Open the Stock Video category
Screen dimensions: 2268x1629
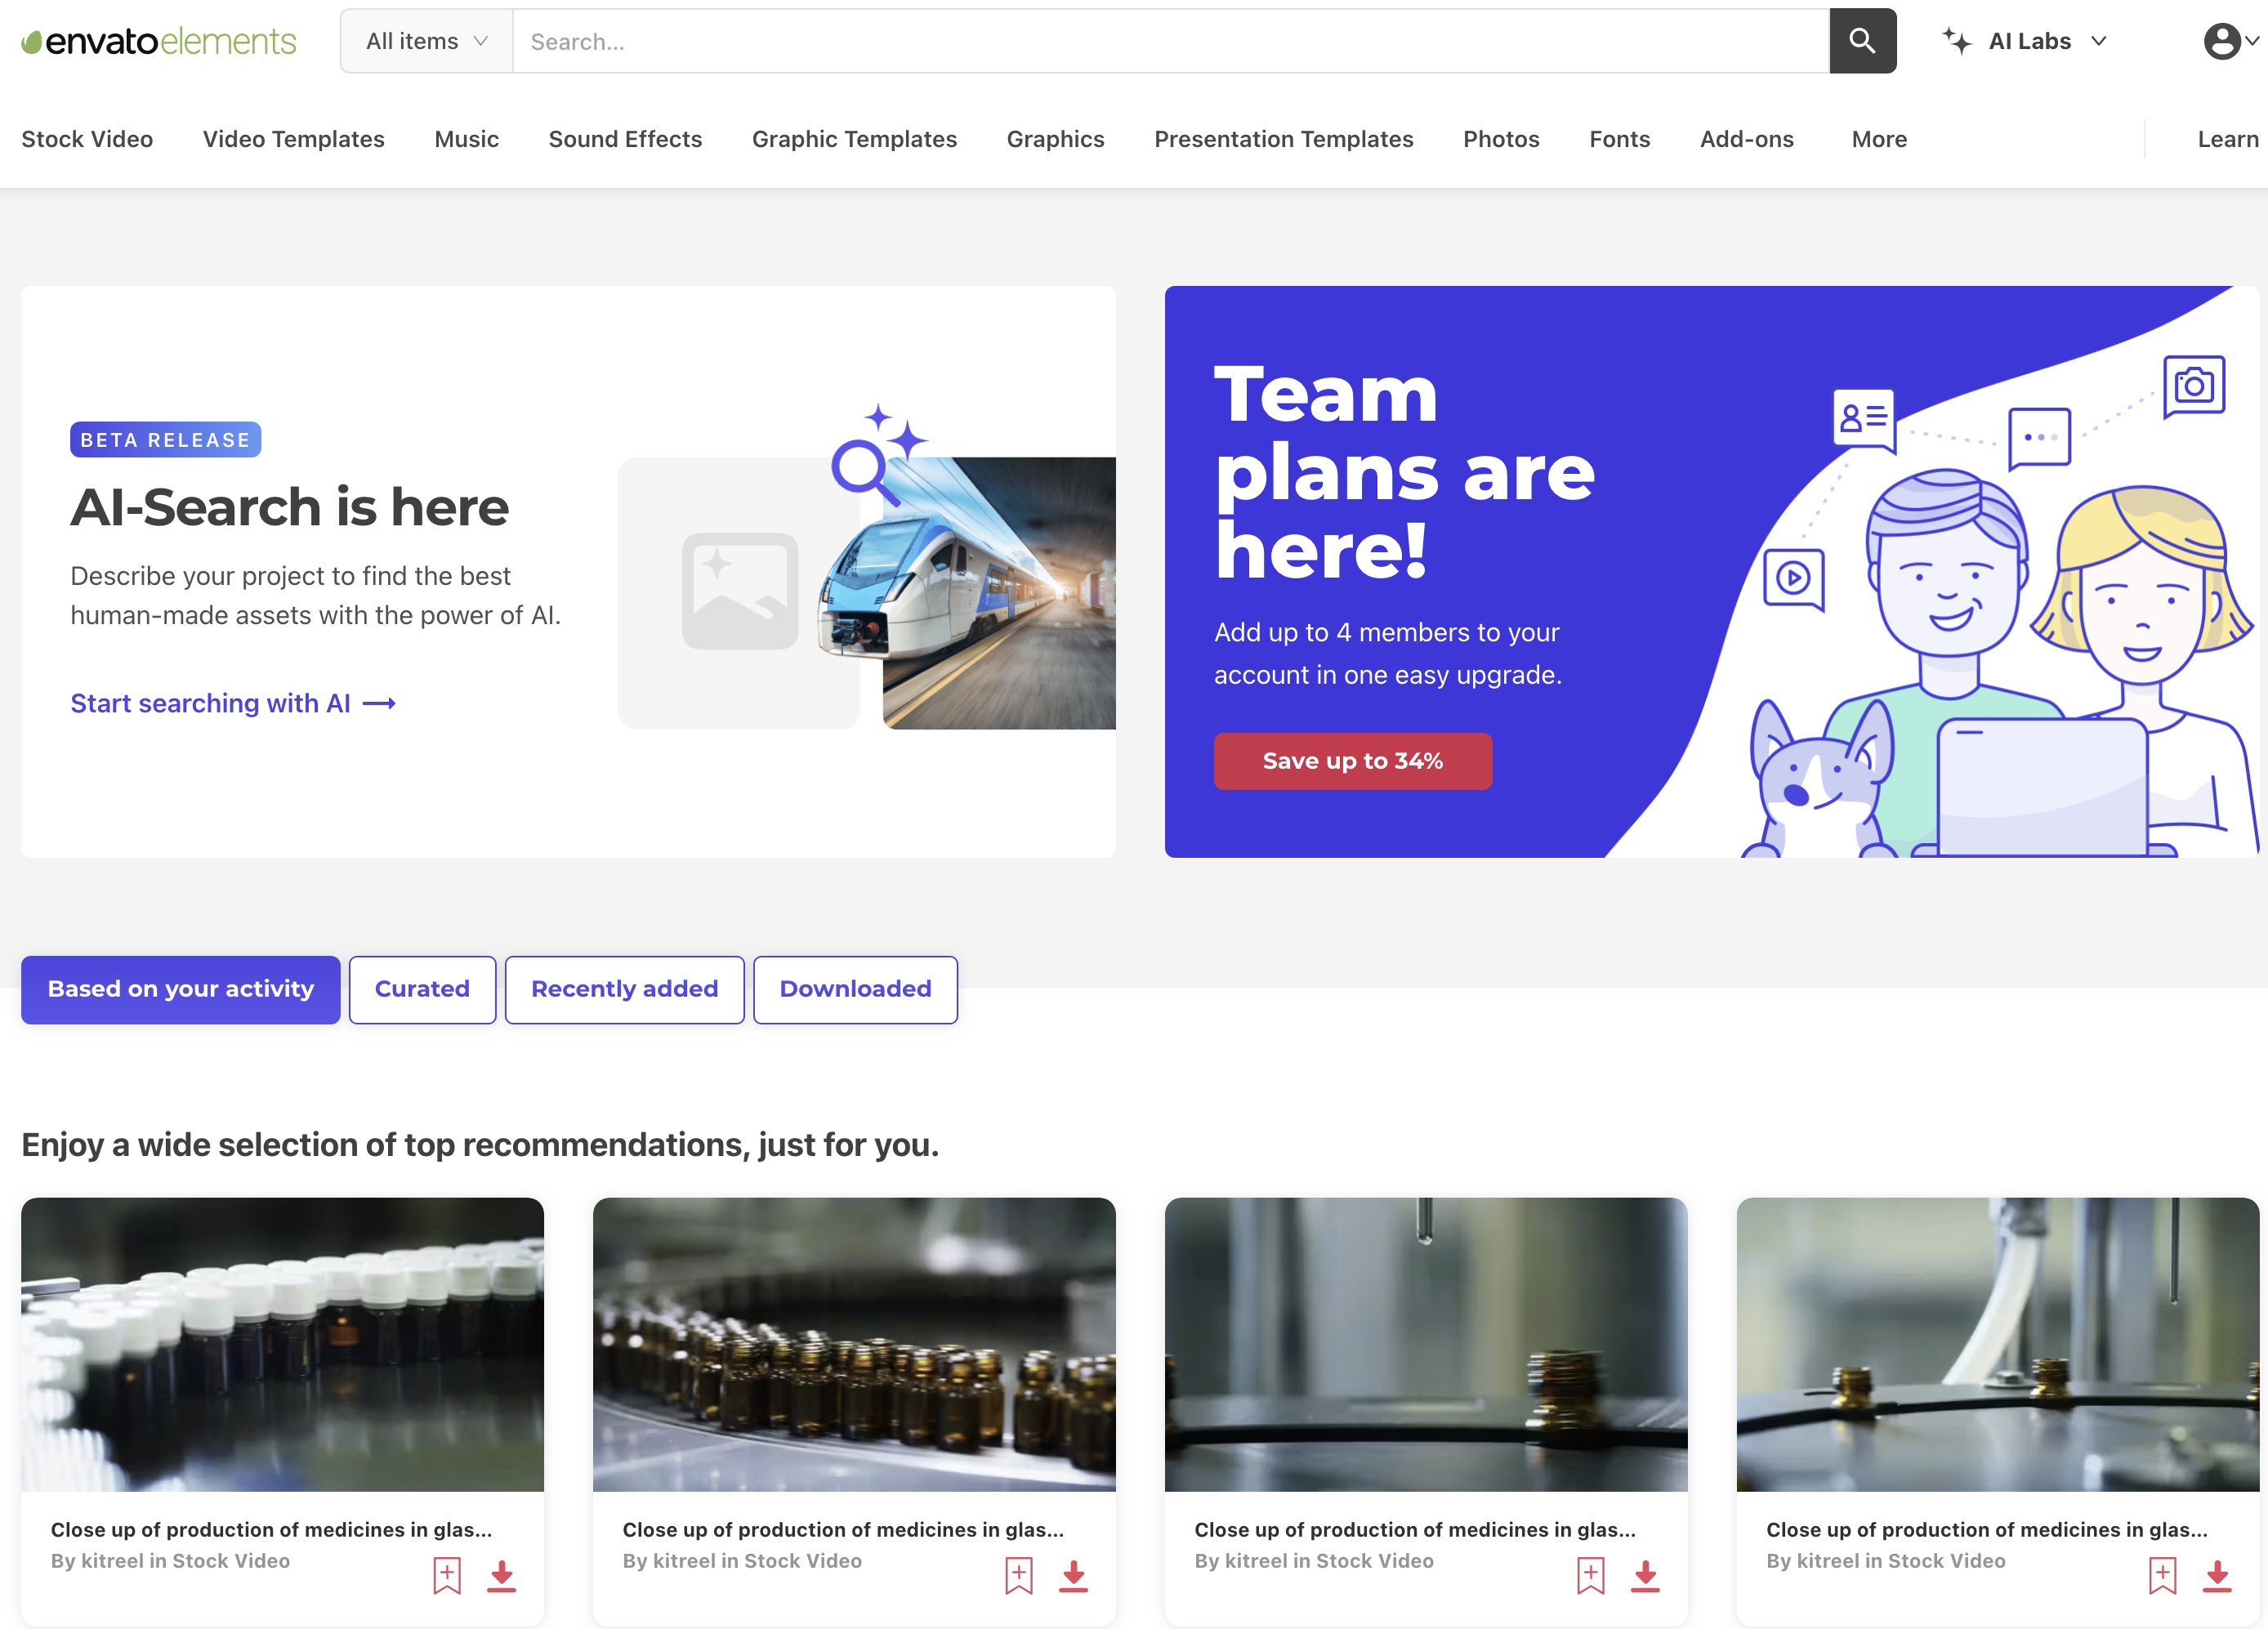click(87, 139)
